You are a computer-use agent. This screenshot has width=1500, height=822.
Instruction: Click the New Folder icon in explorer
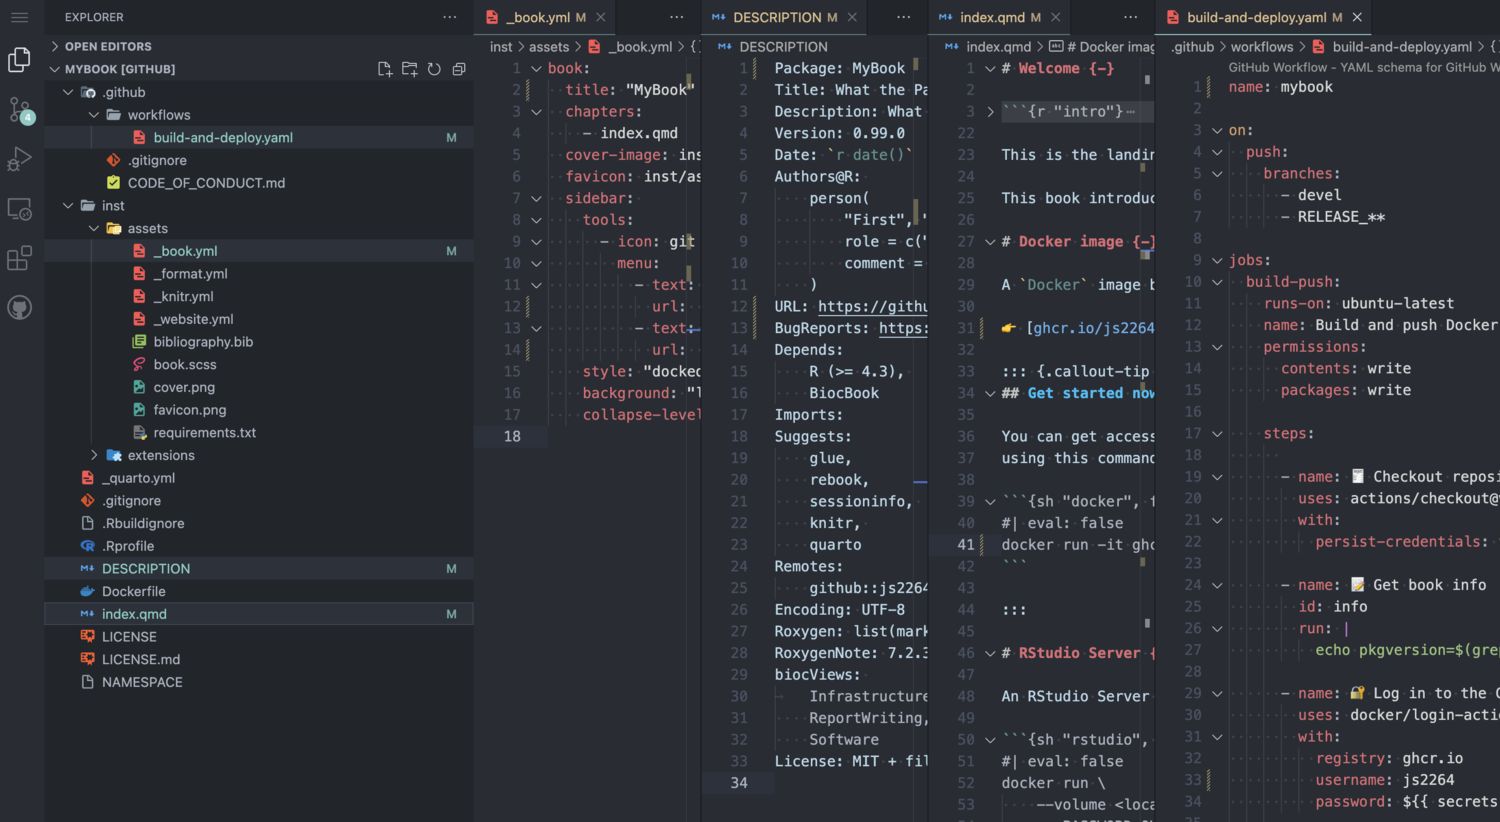click(410, 69)
